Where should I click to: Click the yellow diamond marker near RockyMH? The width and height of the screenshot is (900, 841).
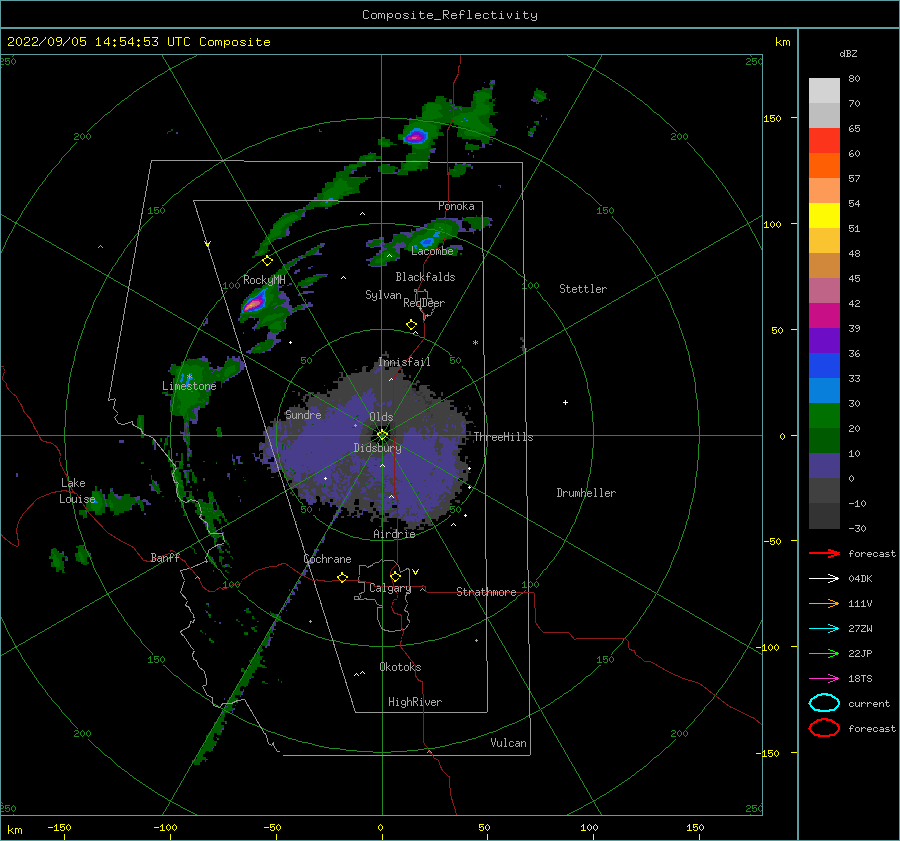[267, 261]
